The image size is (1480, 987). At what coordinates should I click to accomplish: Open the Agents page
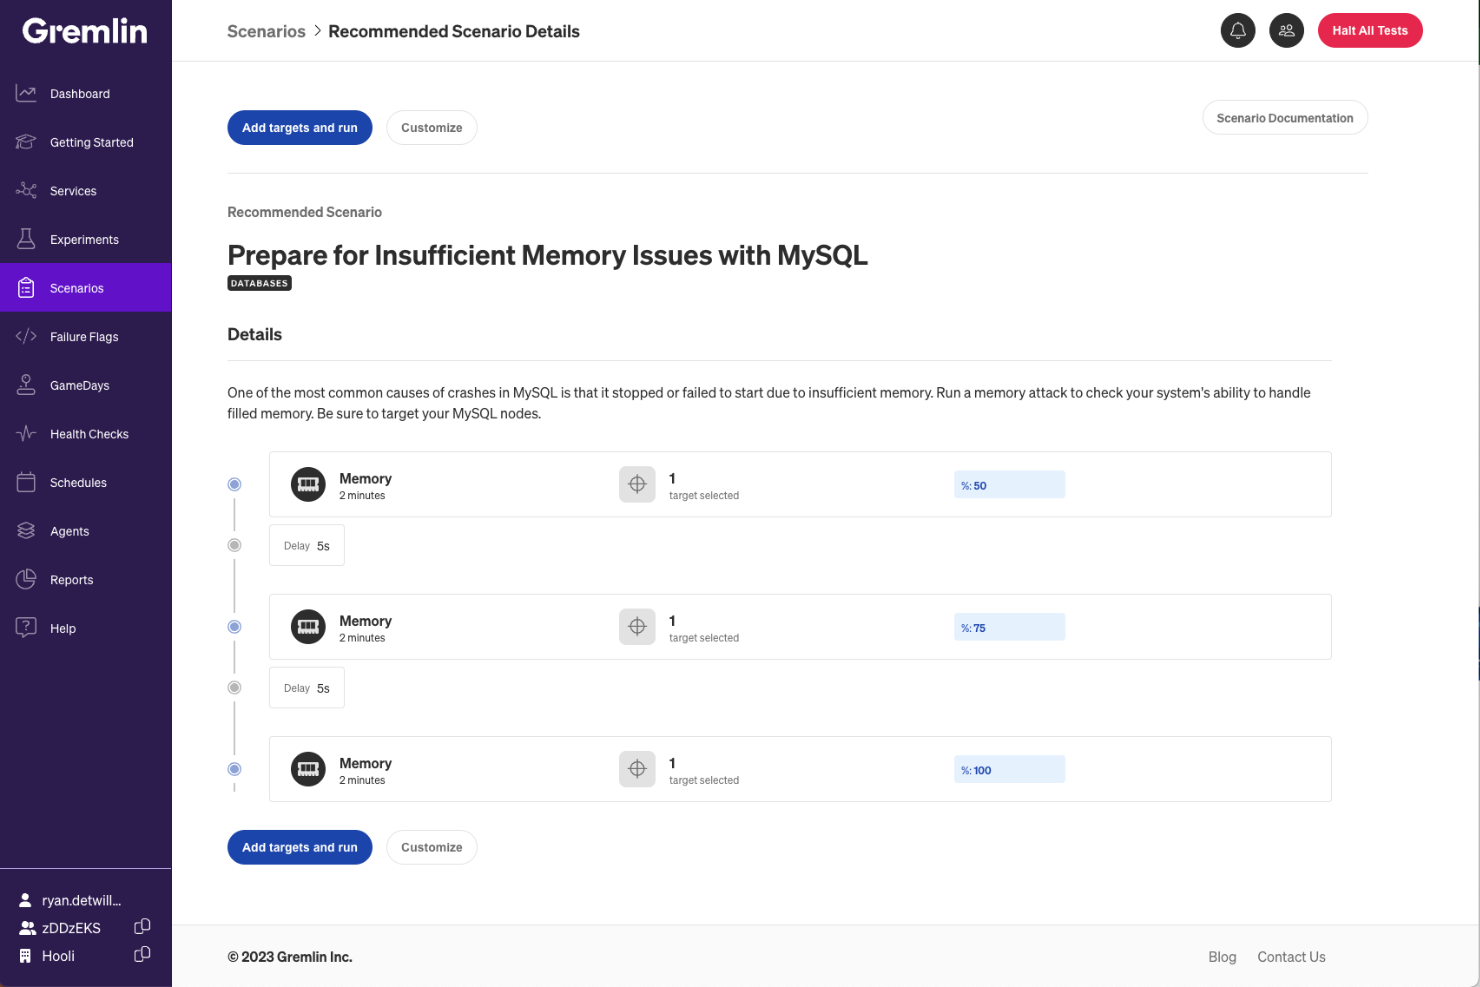(70, 532)
